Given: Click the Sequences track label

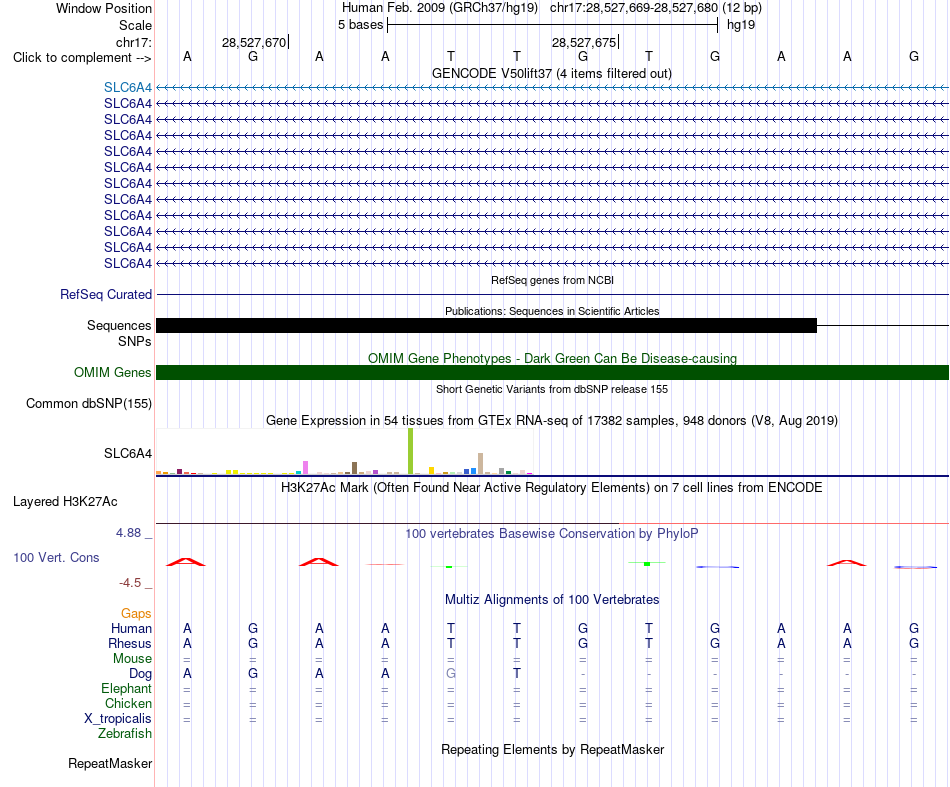Looking at the screenshot, I should point(119,326).
